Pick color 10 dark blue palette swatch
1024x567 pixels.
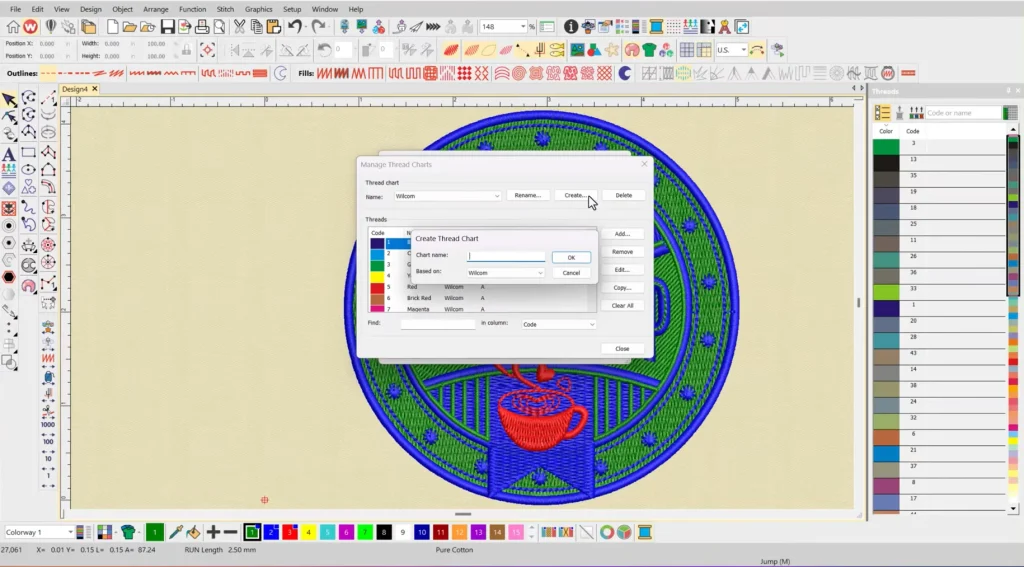(422, 532)
